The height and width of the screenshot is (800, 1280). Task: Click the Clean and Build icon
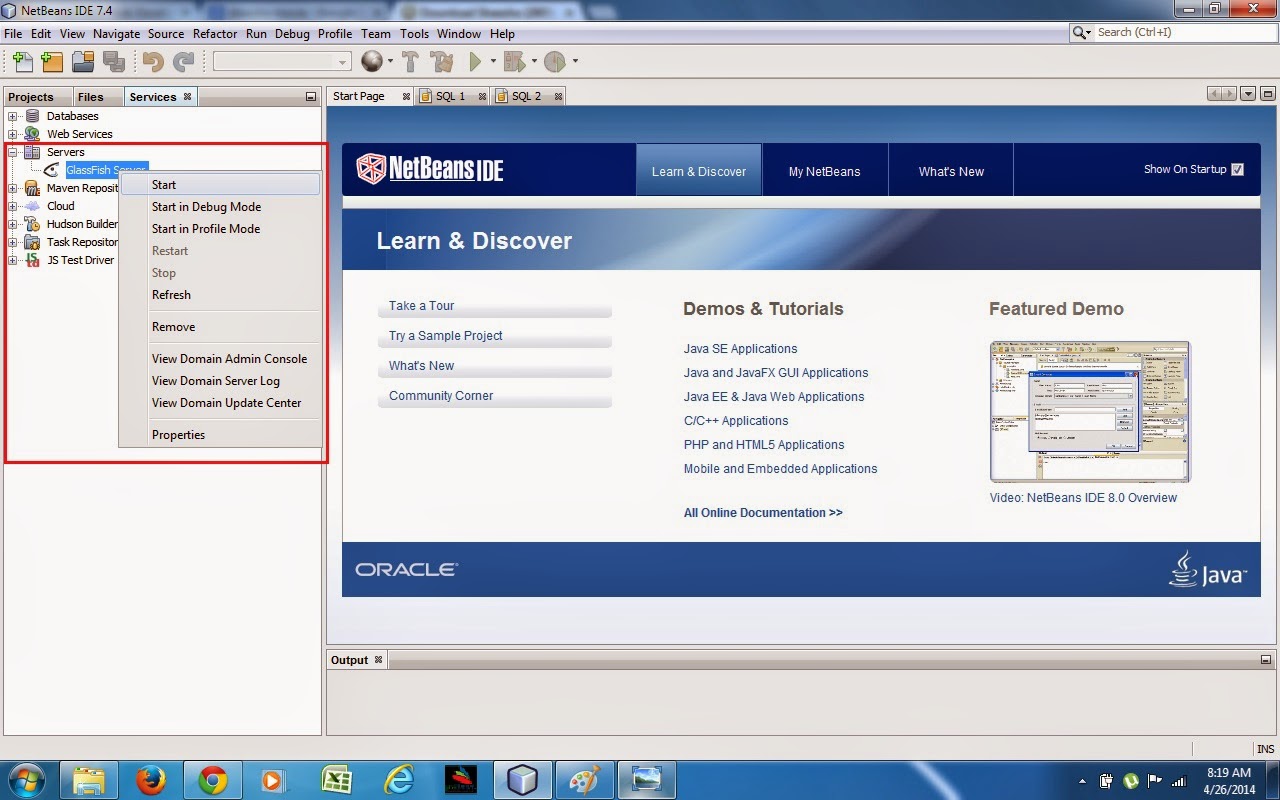[441, 62]
